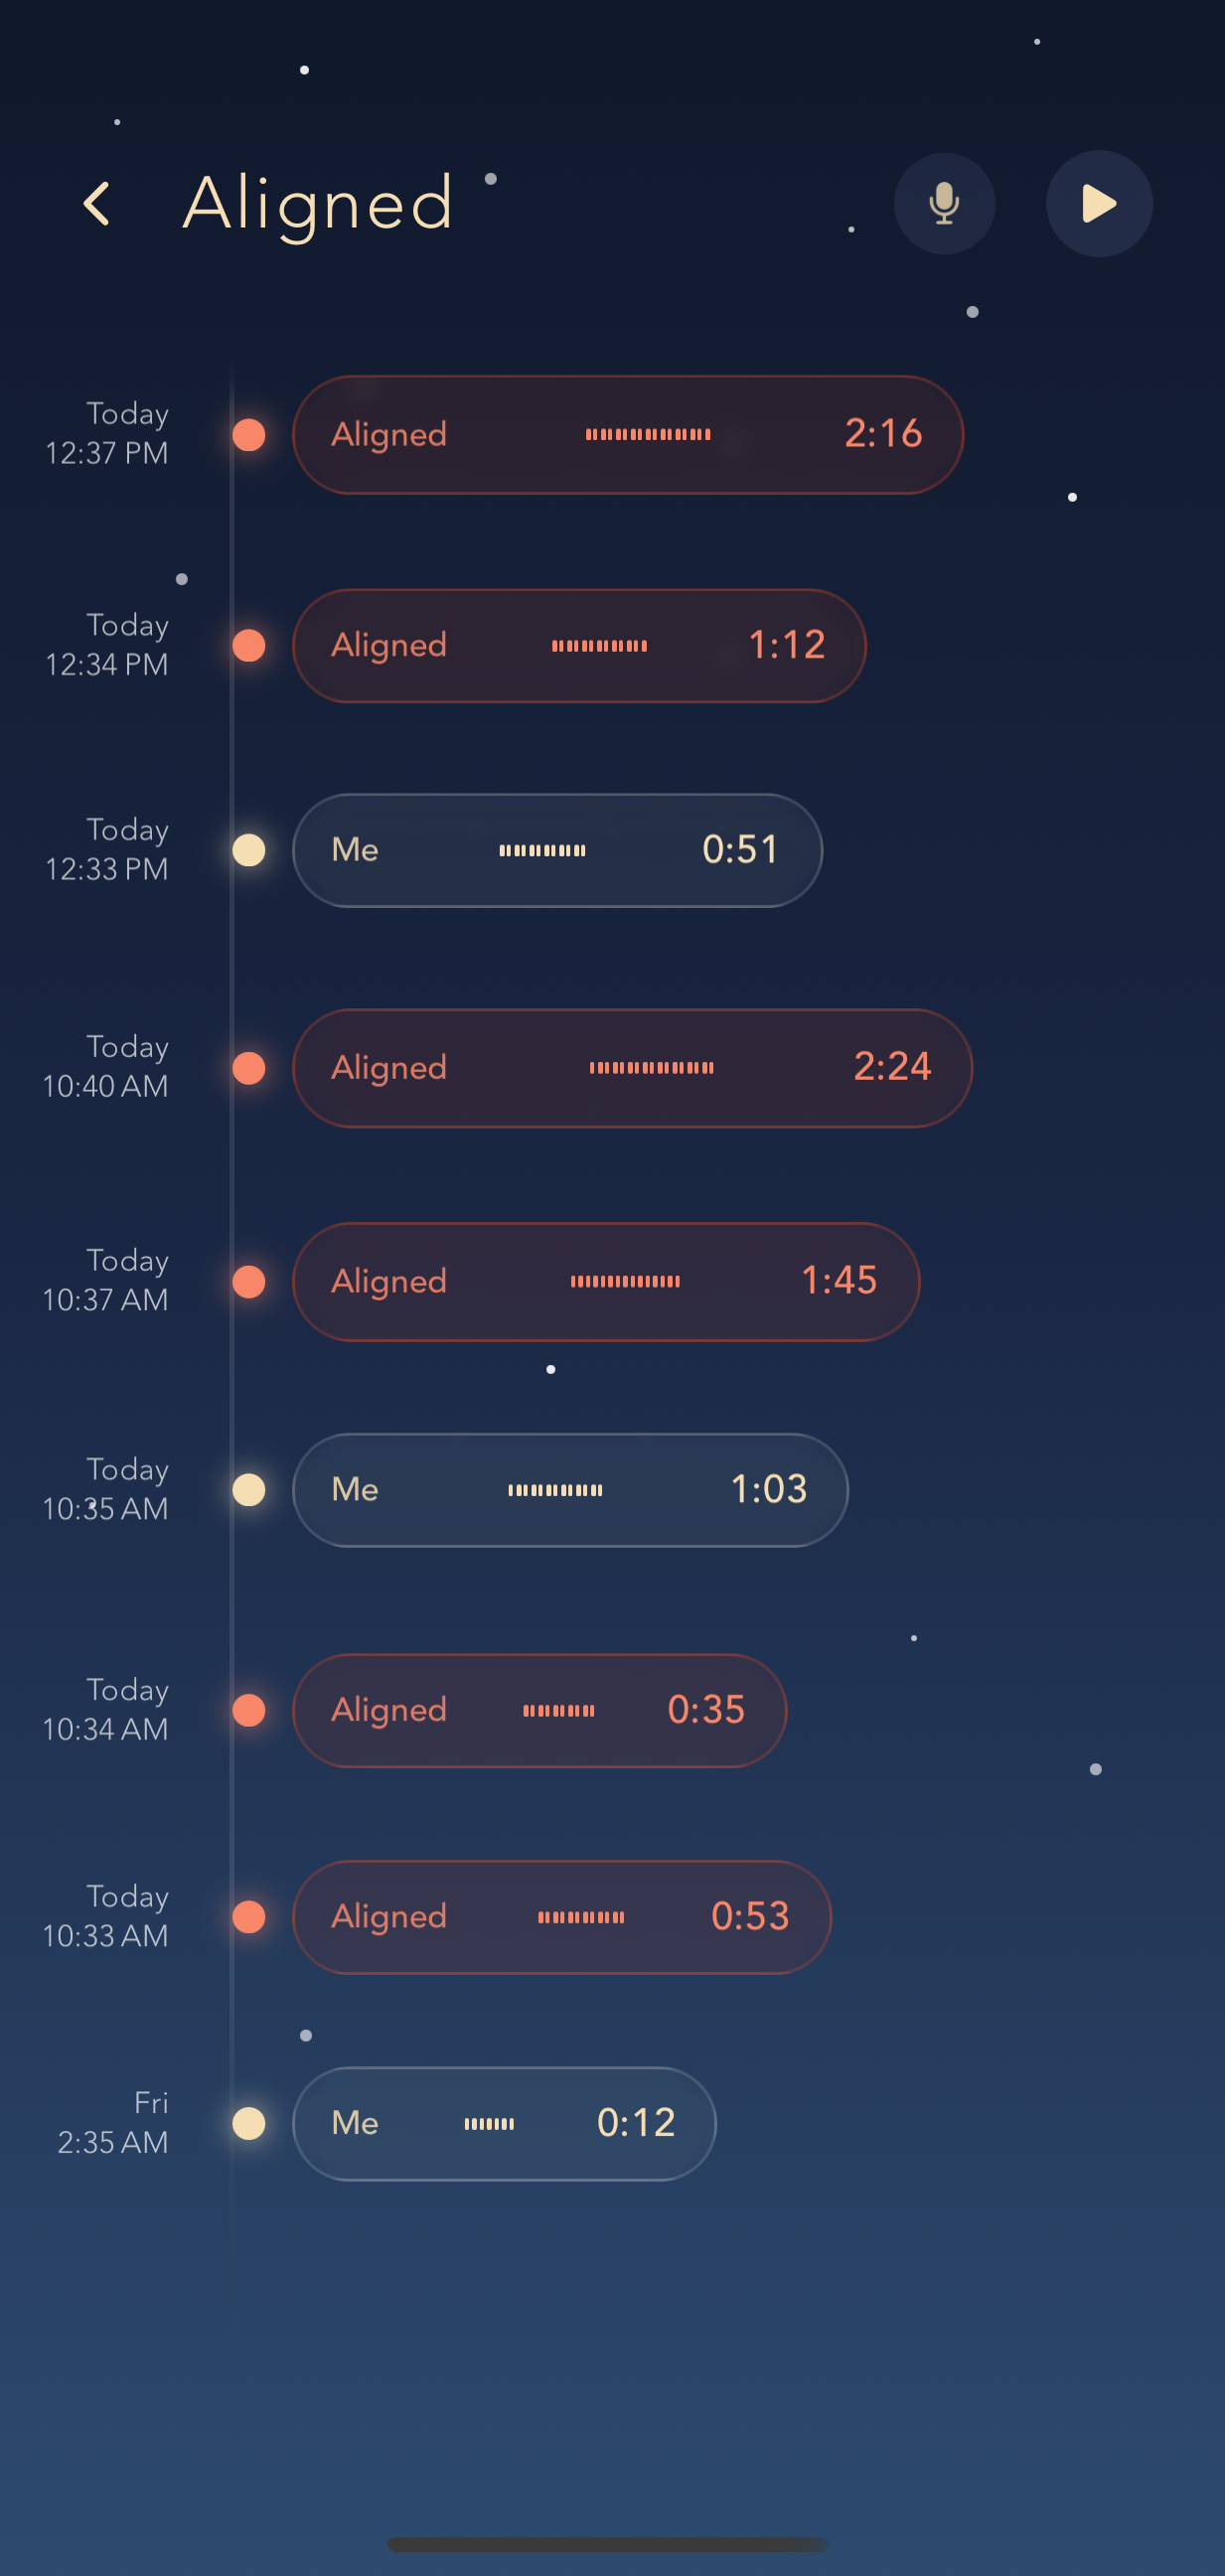The width and height of the screenshot is (1225, 2576).
Task: Tap the microphone icon to record
Action: [x=944, y=203]
